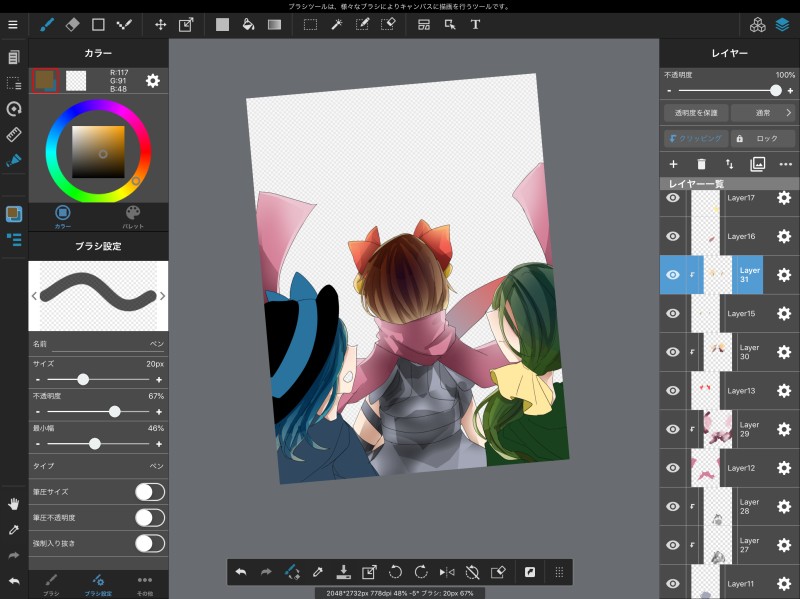Go to previous brush preview arrow
Screen dimensions: 800x599
coord(34,296)
